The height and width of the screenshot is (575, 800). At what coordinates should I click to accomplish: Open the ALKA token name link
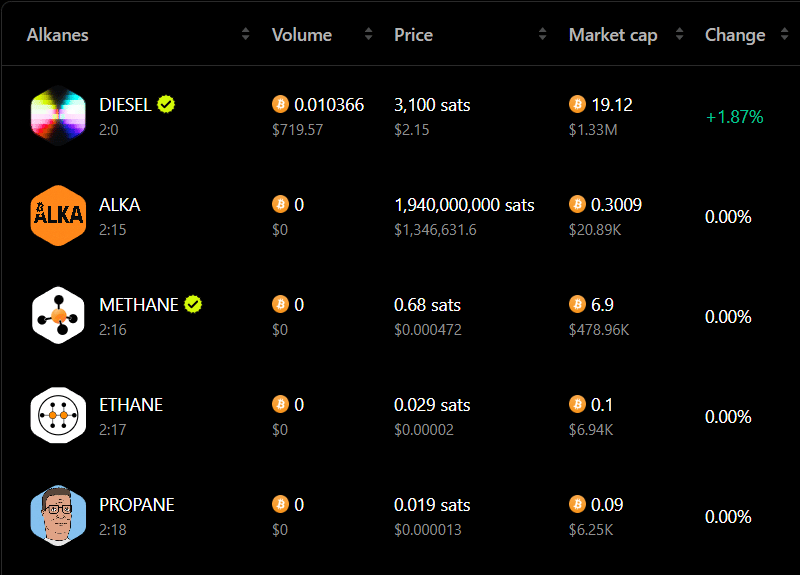[x=120, y=205]
